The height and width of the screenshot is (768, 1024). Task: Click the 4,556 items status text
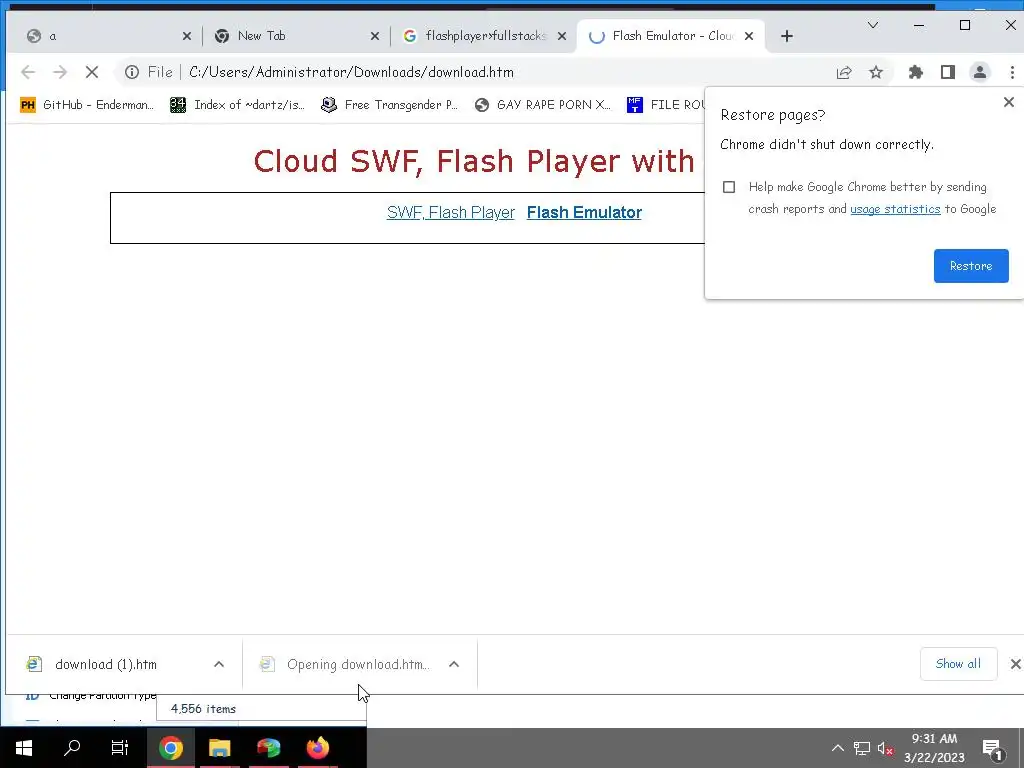click(203, 709)
